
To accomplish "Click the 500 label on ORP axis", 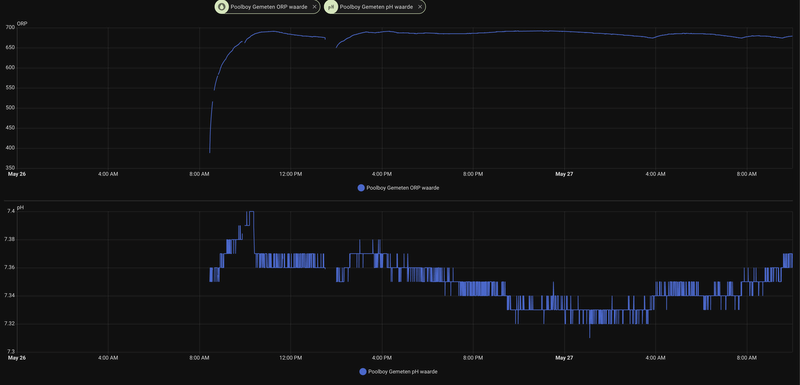I will [x=10, y=108].
